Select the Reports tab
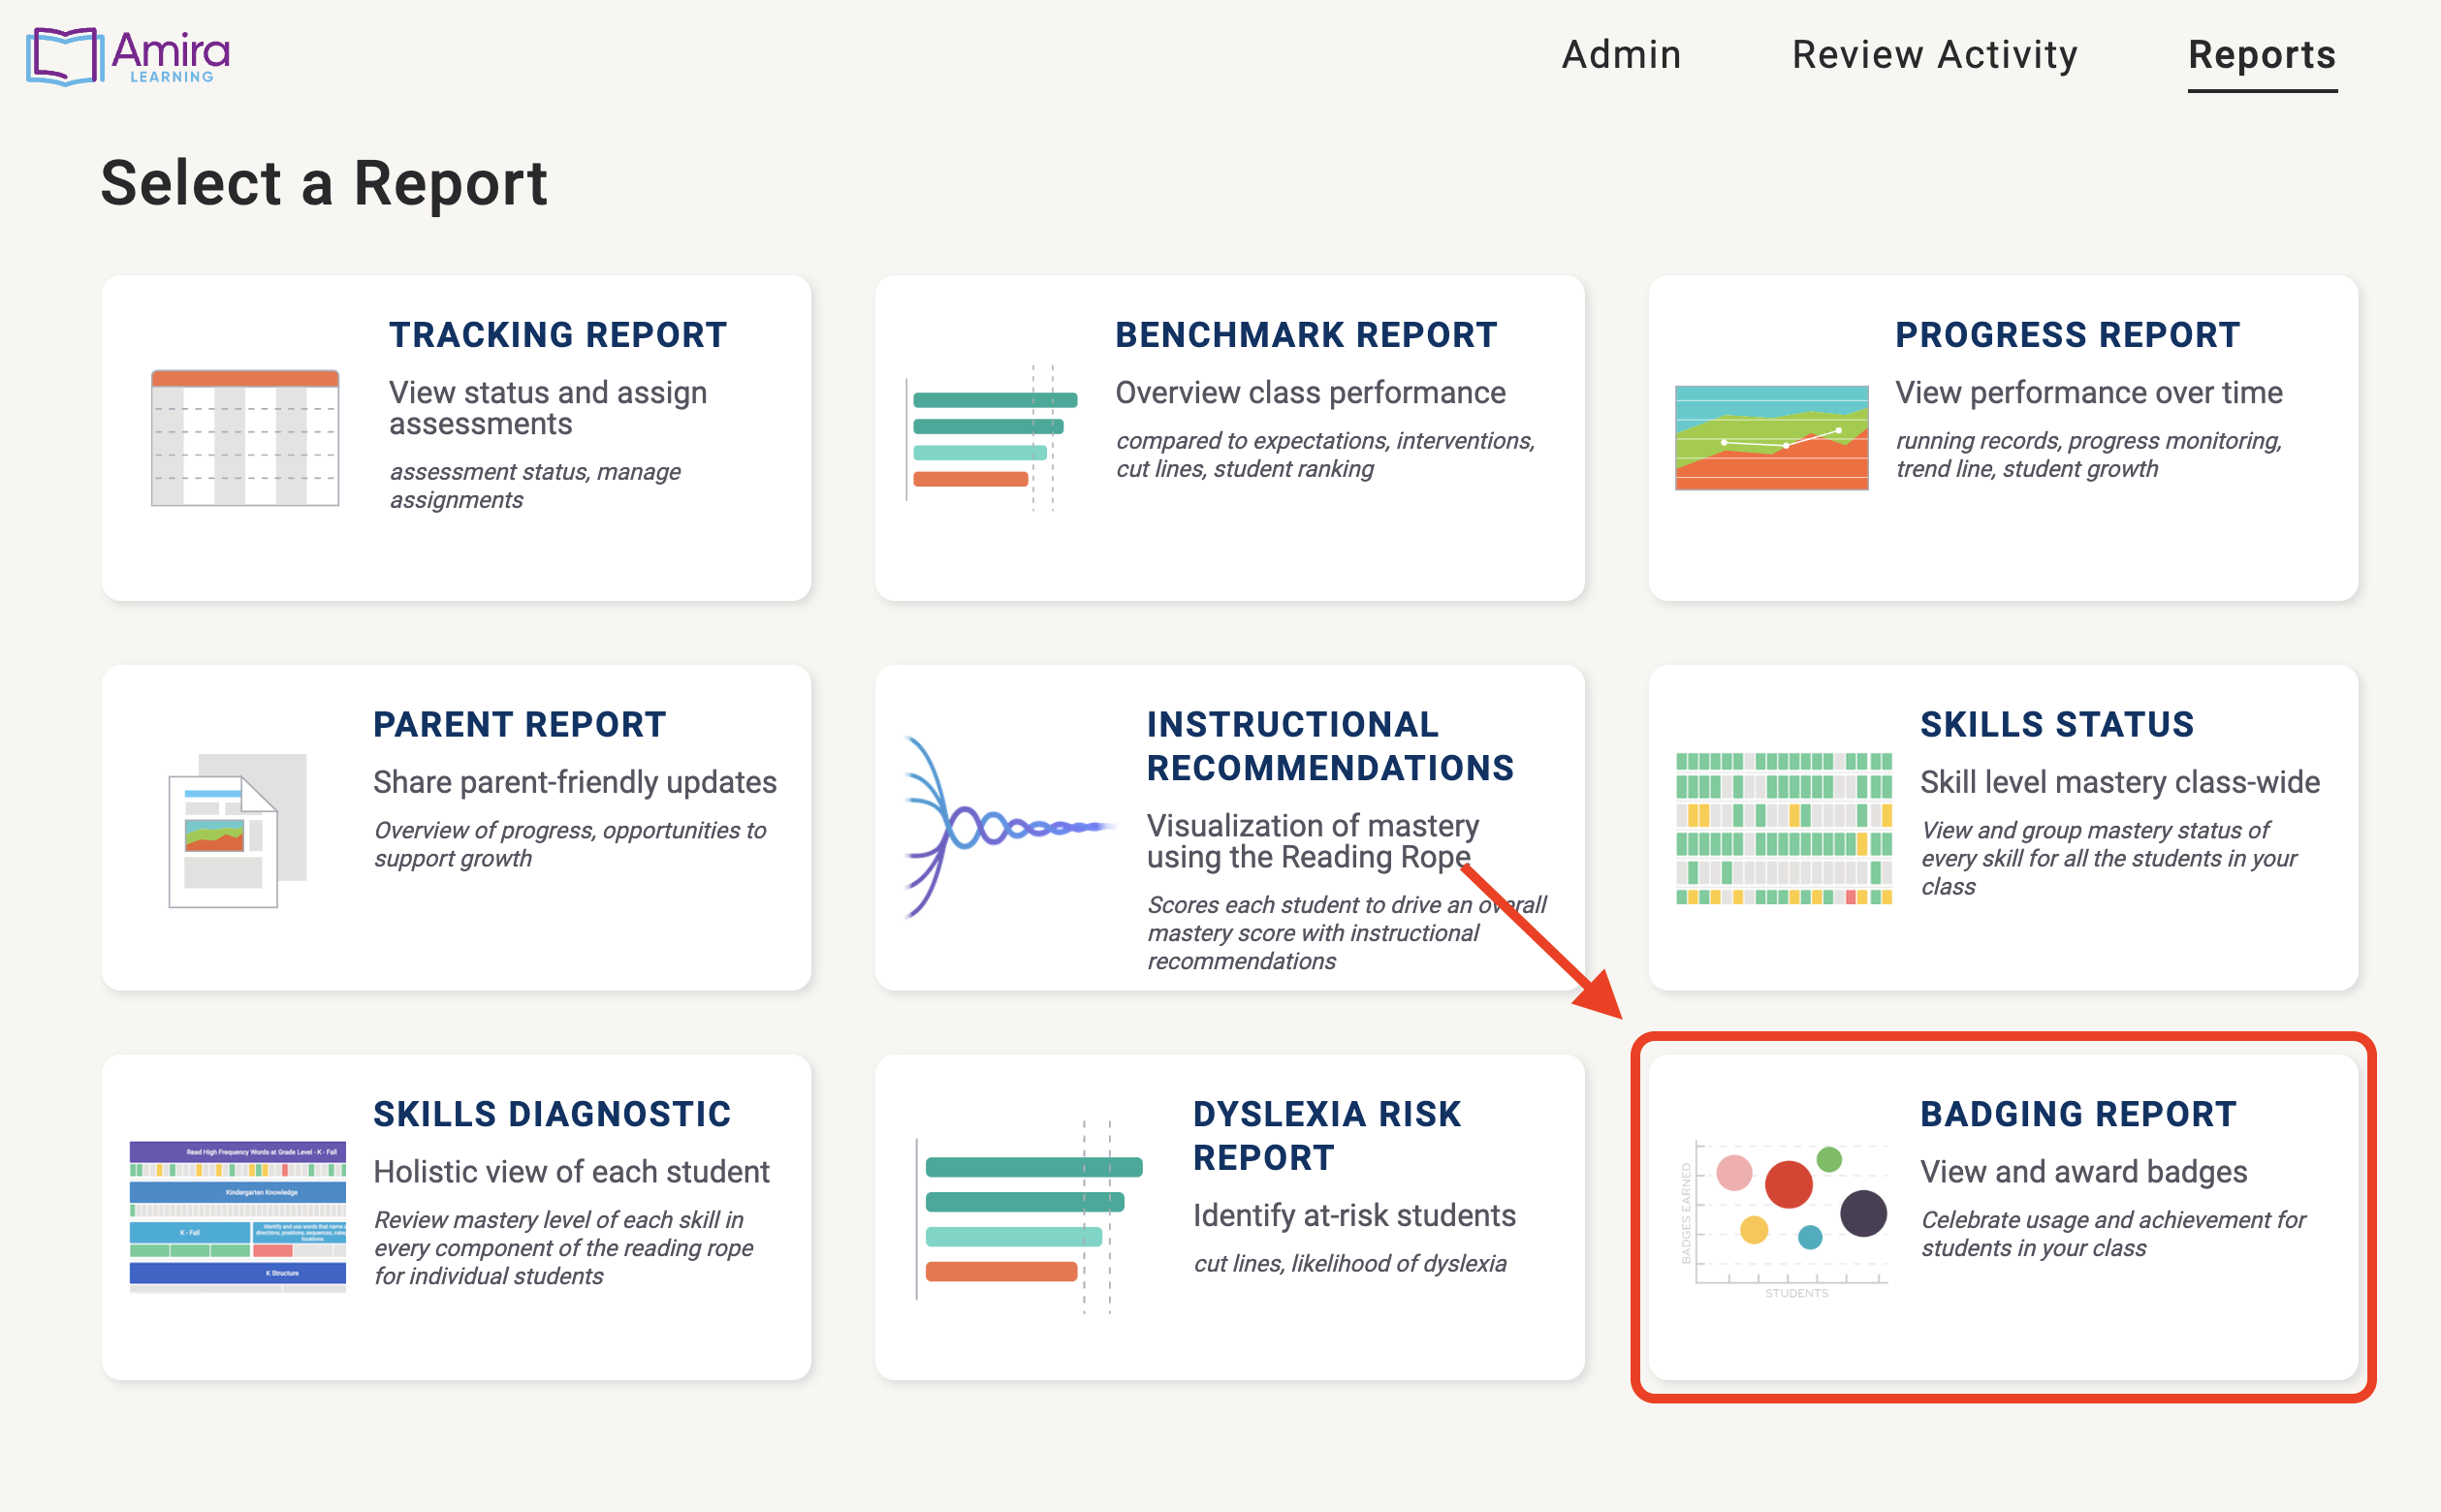Screen dimensions: 2441x1512 pos(2261,55)
